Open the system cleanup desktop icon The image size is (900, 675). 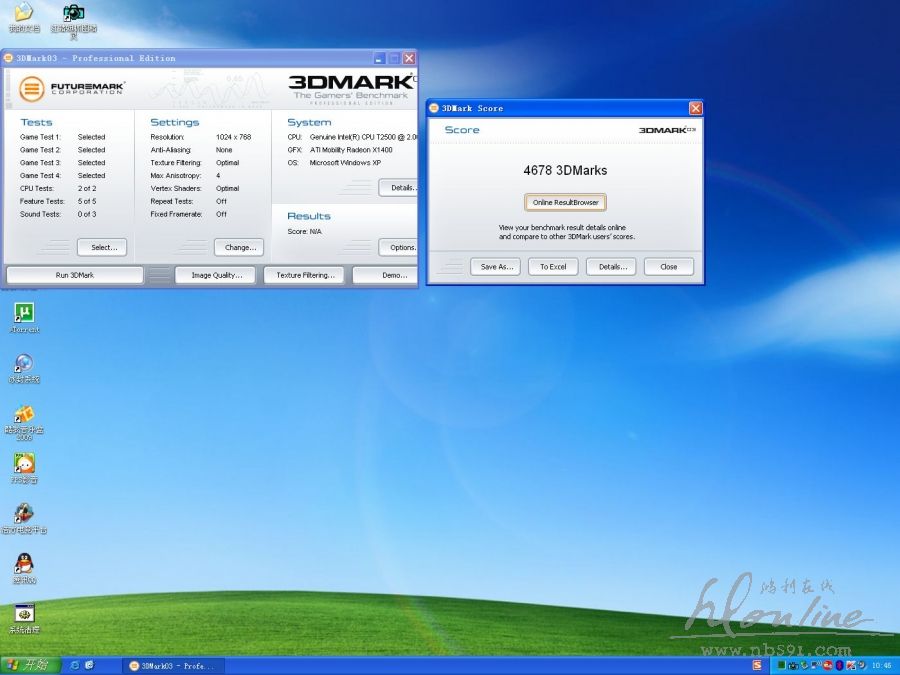pos(24,614)
